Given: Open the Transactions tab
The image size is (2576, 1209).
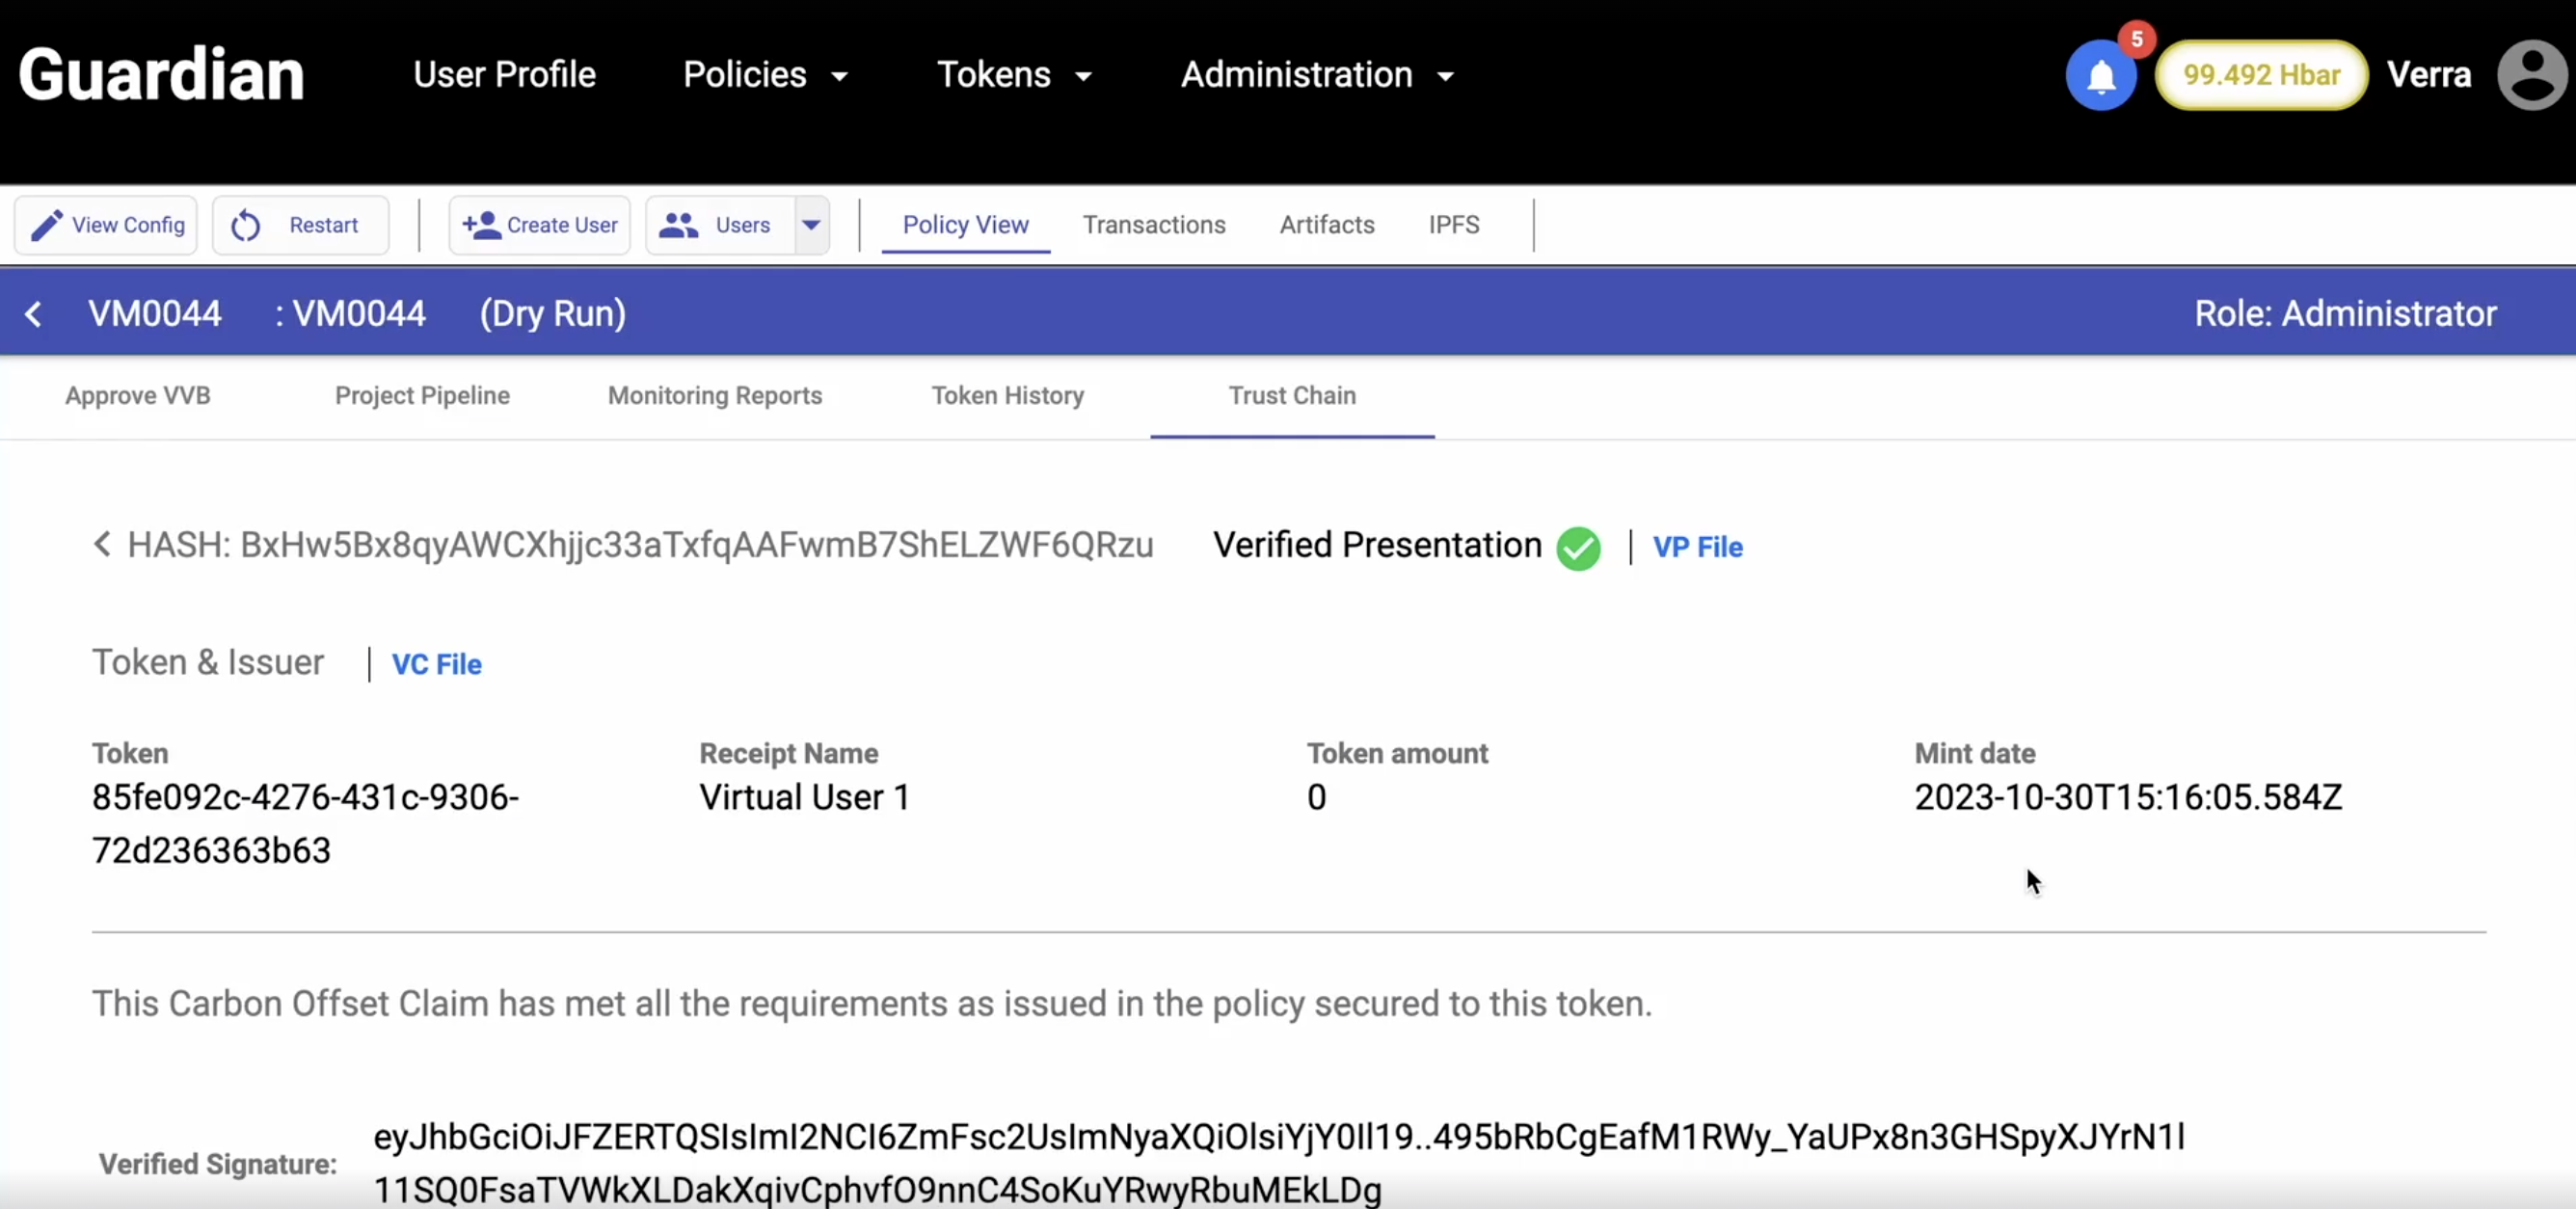Looking at the screenshot, I should (1153, 225).
